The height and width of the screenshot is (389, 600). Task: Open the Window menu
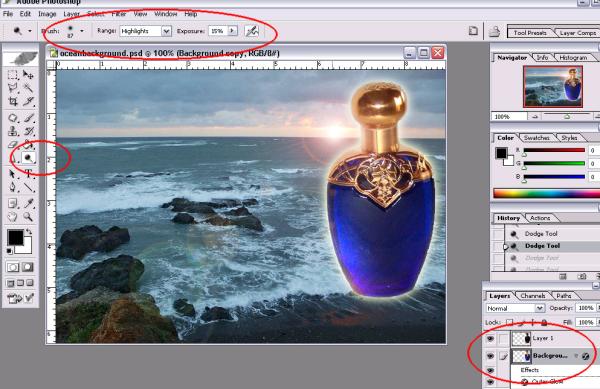(x=165, y=14)
